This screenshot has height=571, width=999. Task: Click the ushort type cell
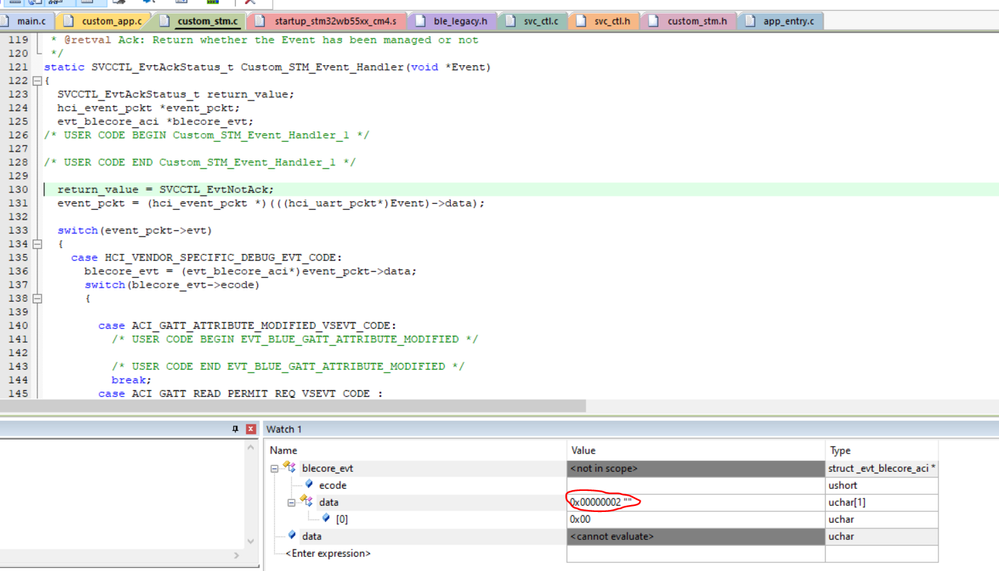click(882, 486)
